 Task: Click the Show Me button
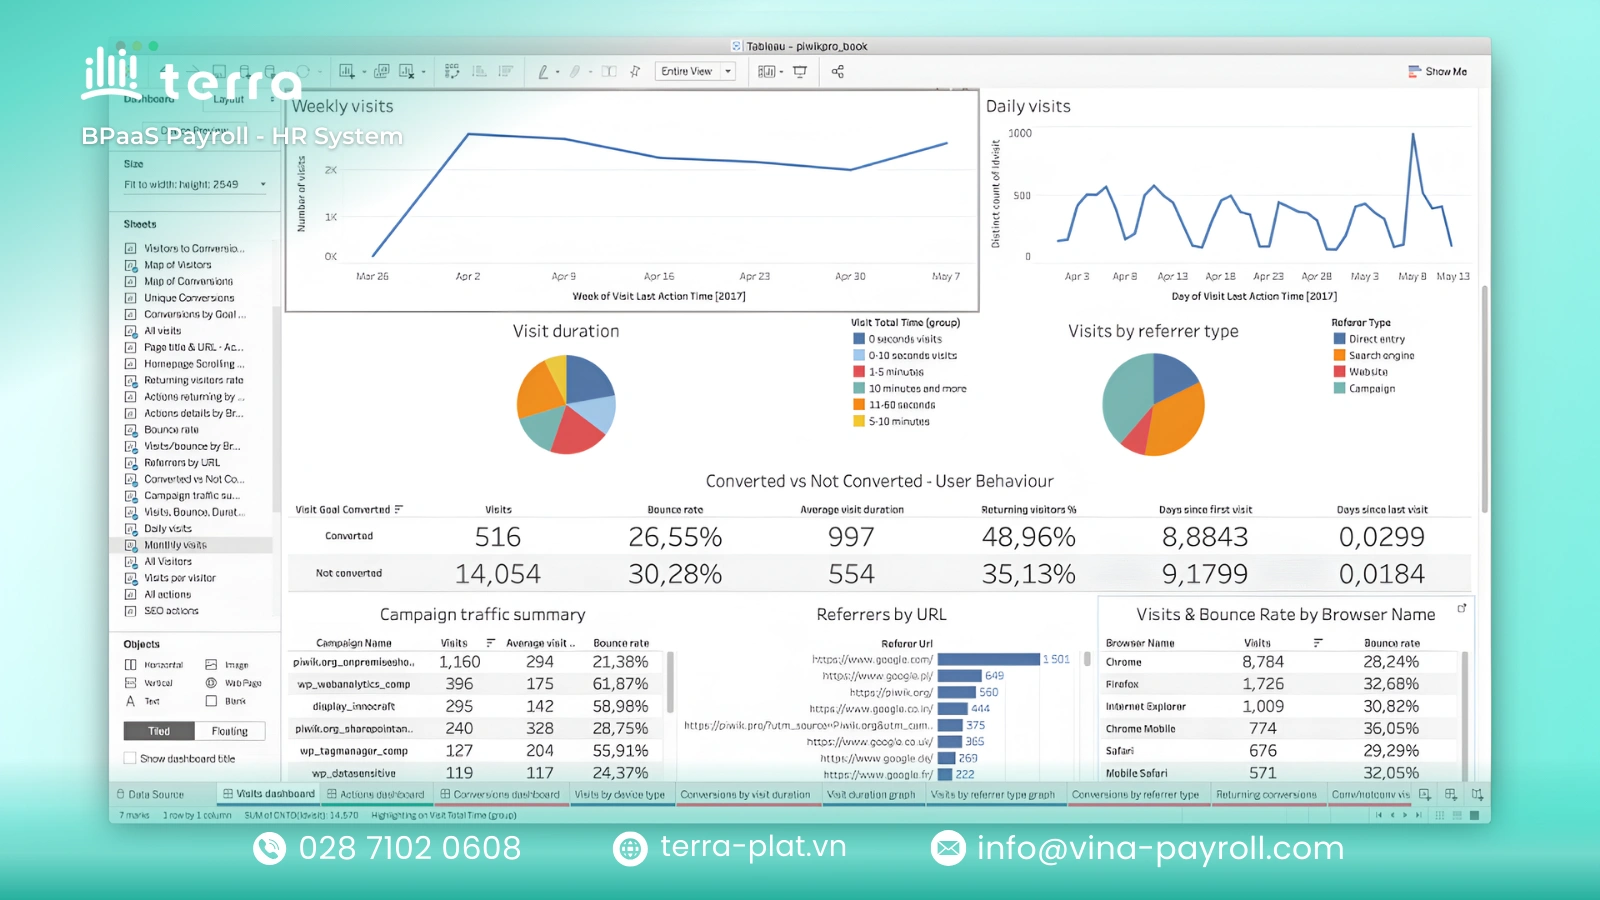tap(1438, 72)
